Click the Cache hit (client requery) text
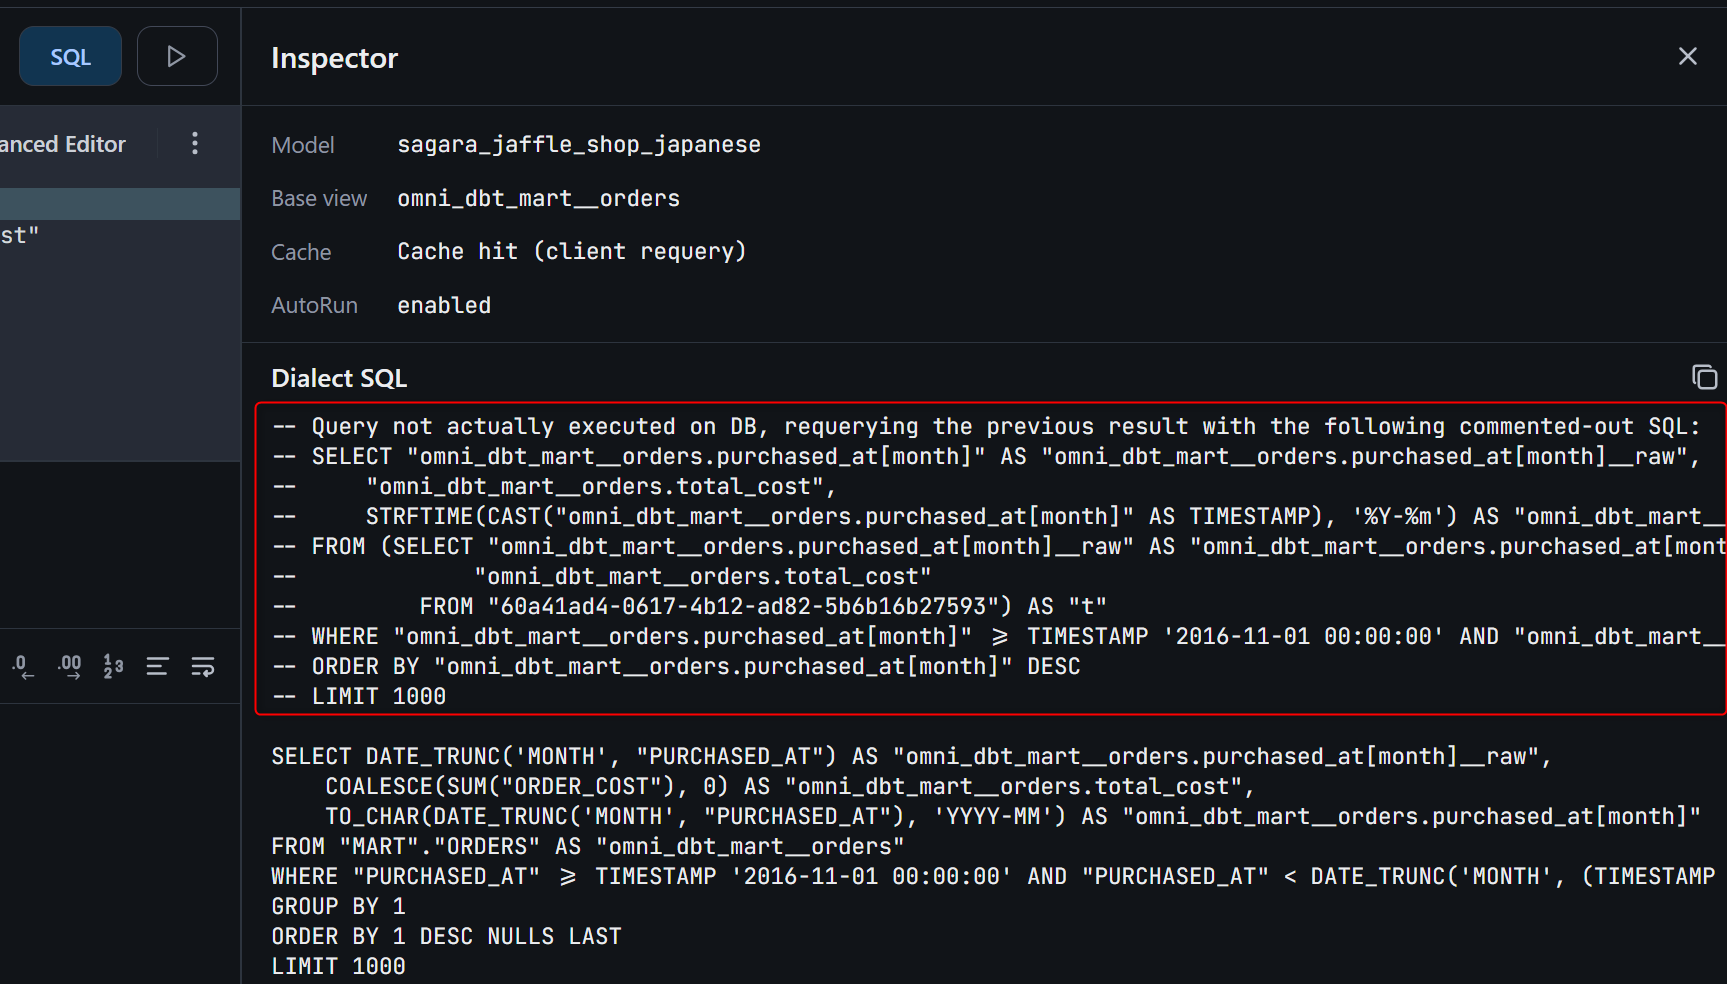Image resolution: width=1727 pixels, height=984 pixels. click(x=571, y=252)
